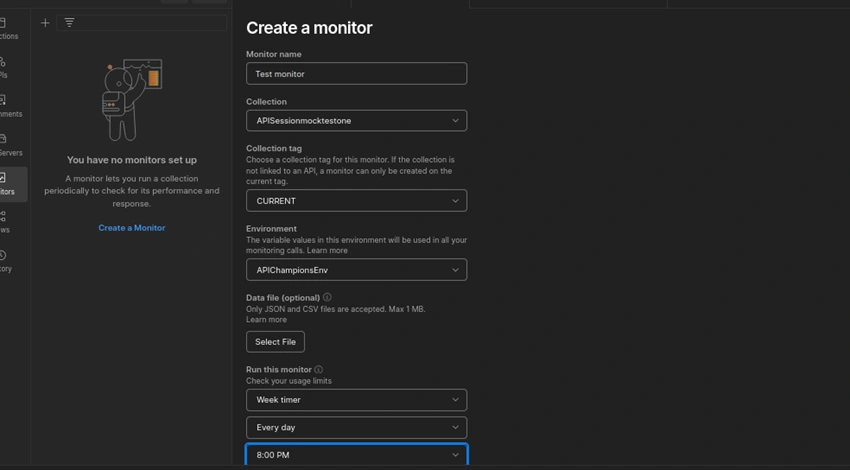Click Learn more under Environment description

[x=327, y=250]
